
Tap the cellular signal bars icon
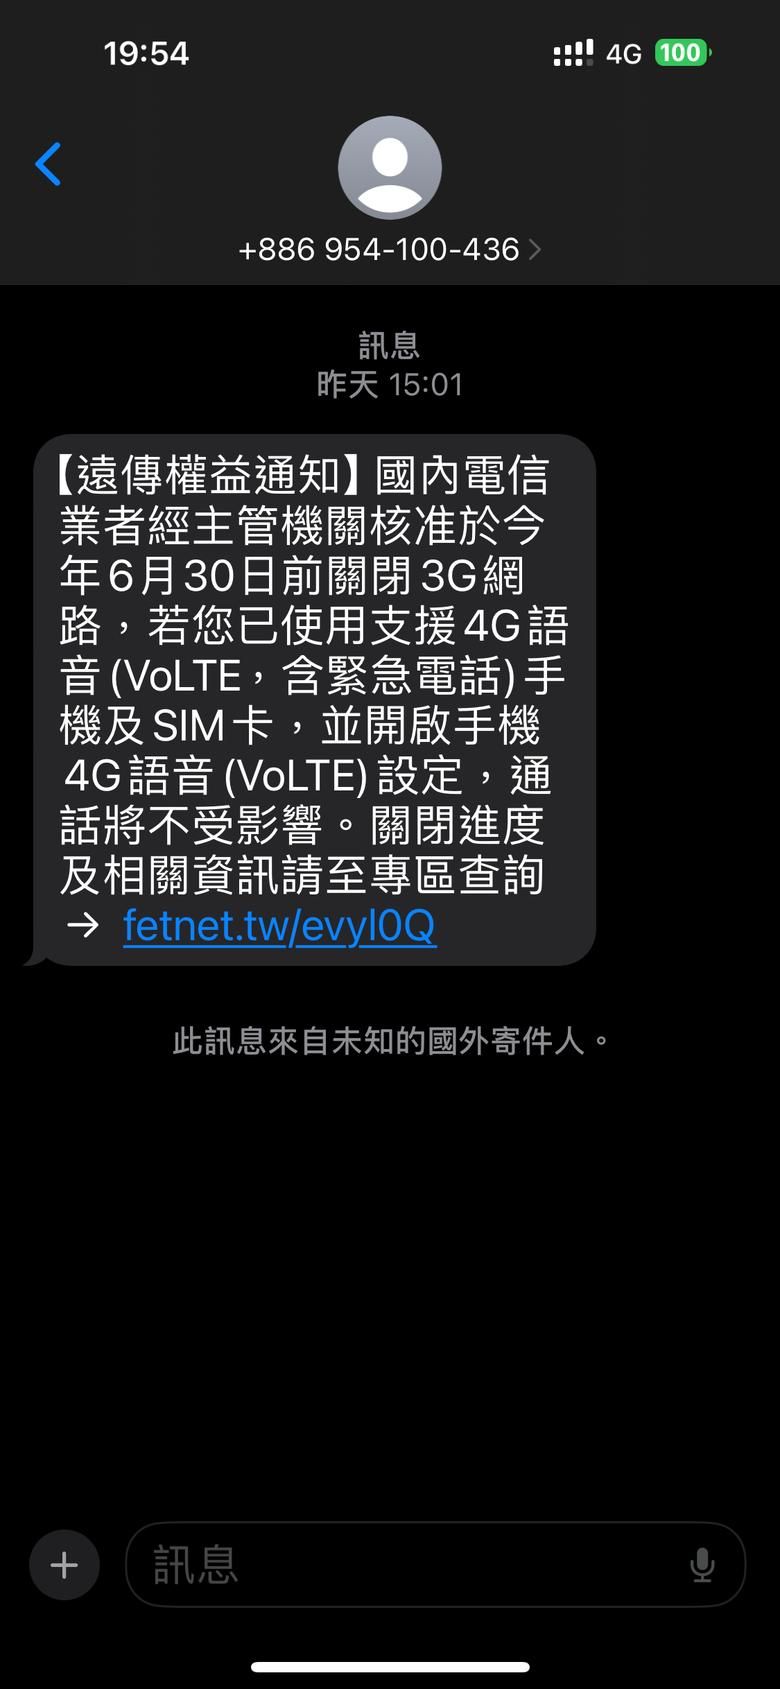point(573,53)
